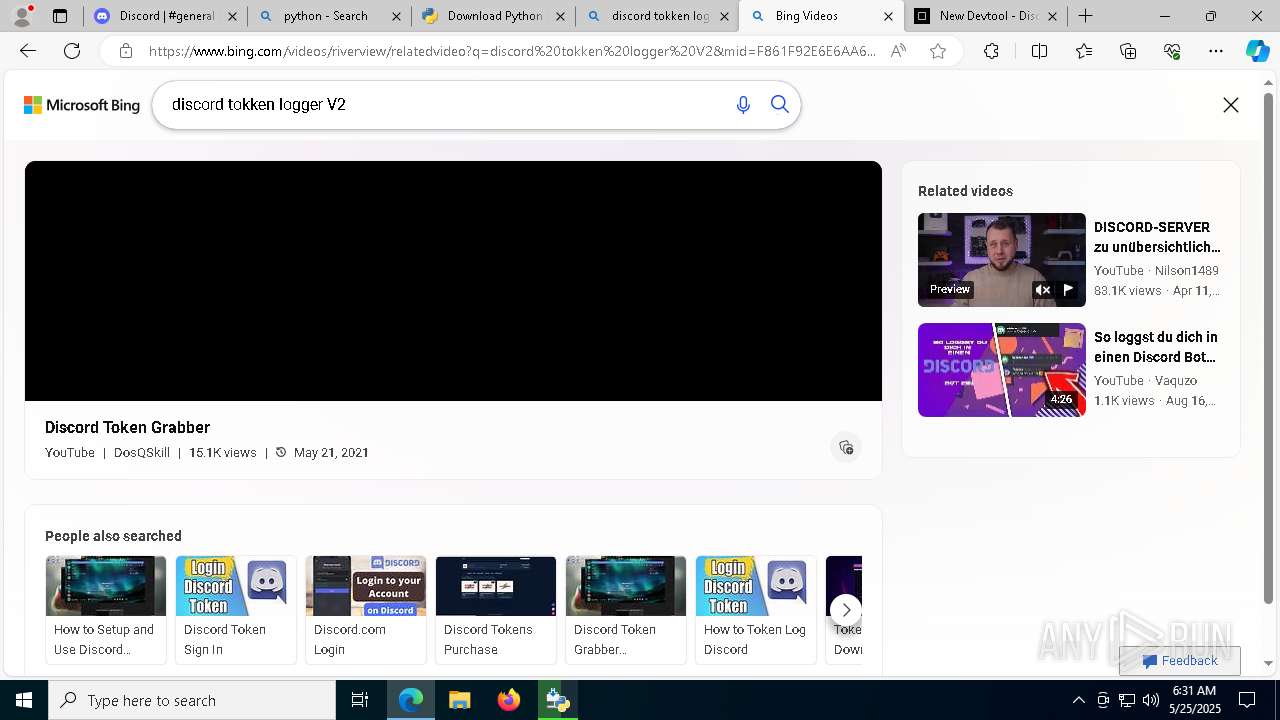Open the Edge profile avatar
1280x720 pixels.
[22, 16]
